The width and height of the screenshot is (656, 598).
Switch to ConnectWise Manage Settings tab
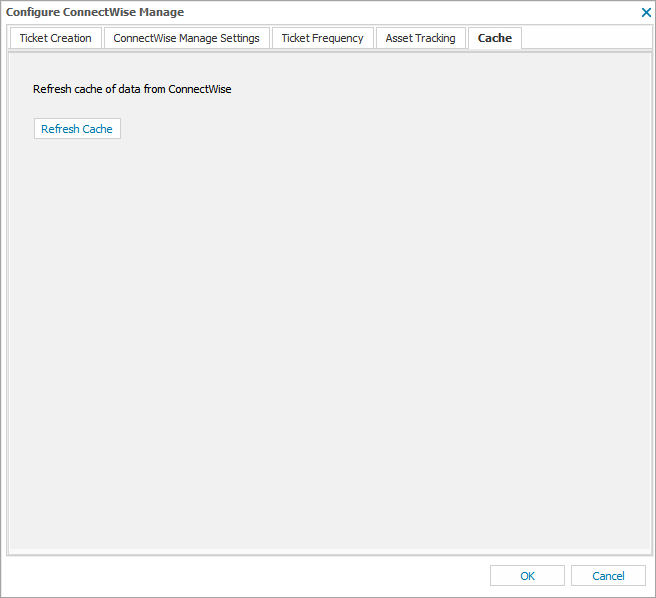tap(187, 38)
